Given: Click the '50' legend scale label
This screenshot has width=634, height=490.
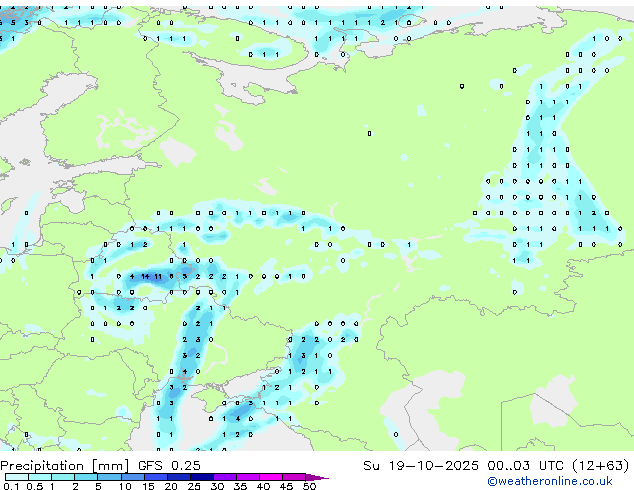Looking at the screenshot, I should coord(309,486).
